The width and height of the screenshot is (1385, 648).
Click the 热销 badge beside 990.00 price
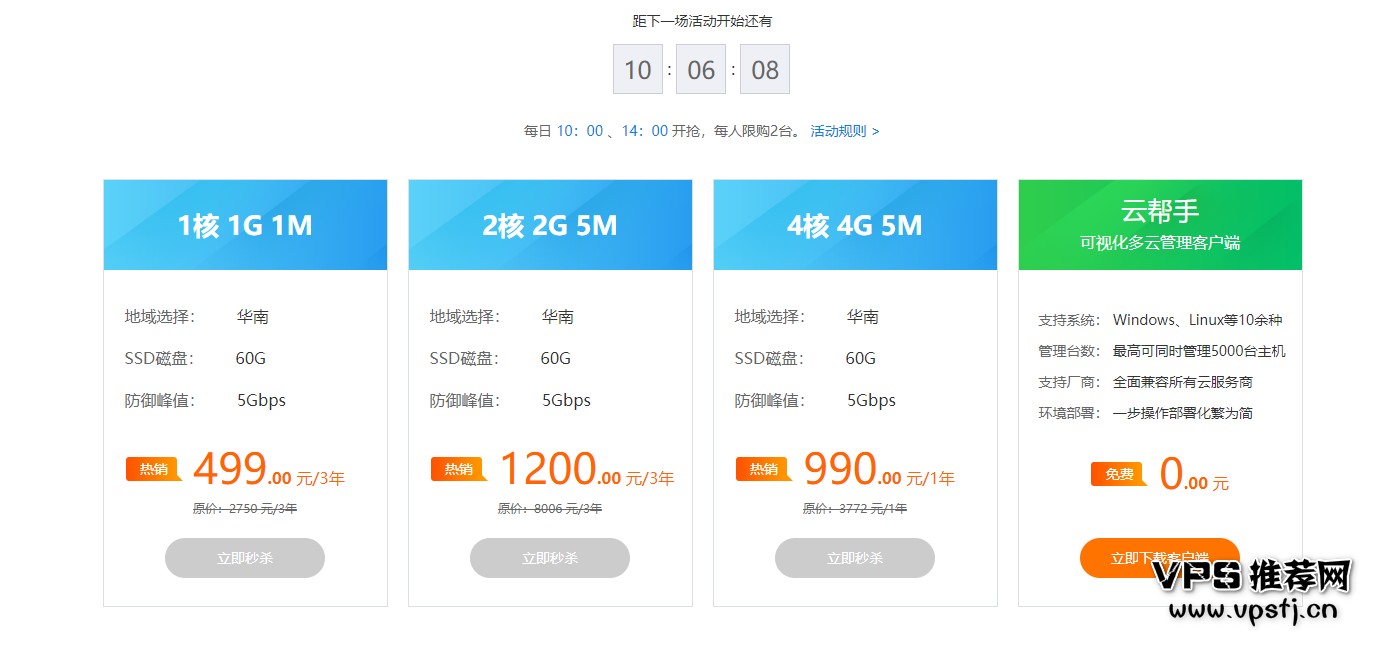[x=763, y=469]
